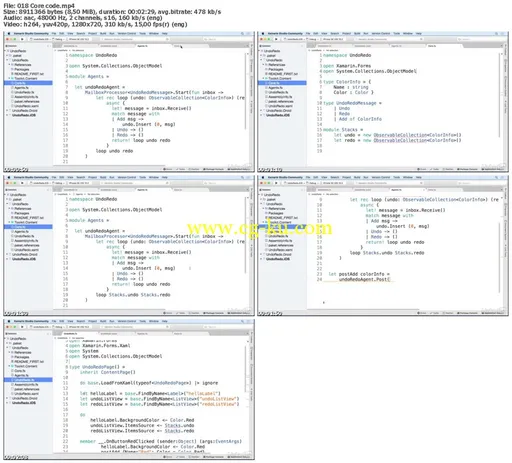Select the highlighted UndoRedo.fs row in the last frame
The image size is (512, 463).
[x=28, y=380]
